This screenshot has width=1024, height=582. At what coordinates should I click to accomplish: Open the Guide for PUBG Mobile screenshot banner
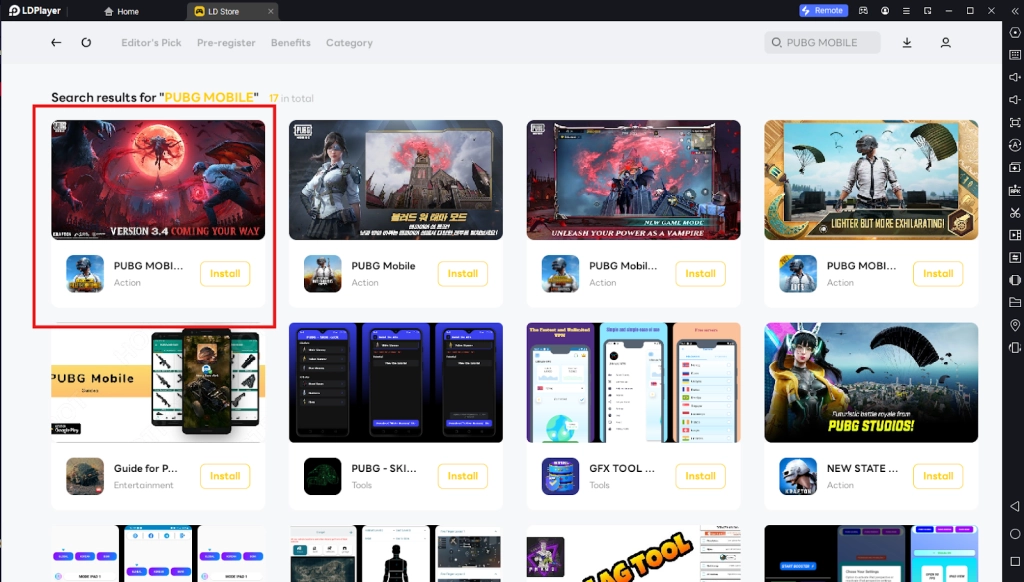click(158, 382)
